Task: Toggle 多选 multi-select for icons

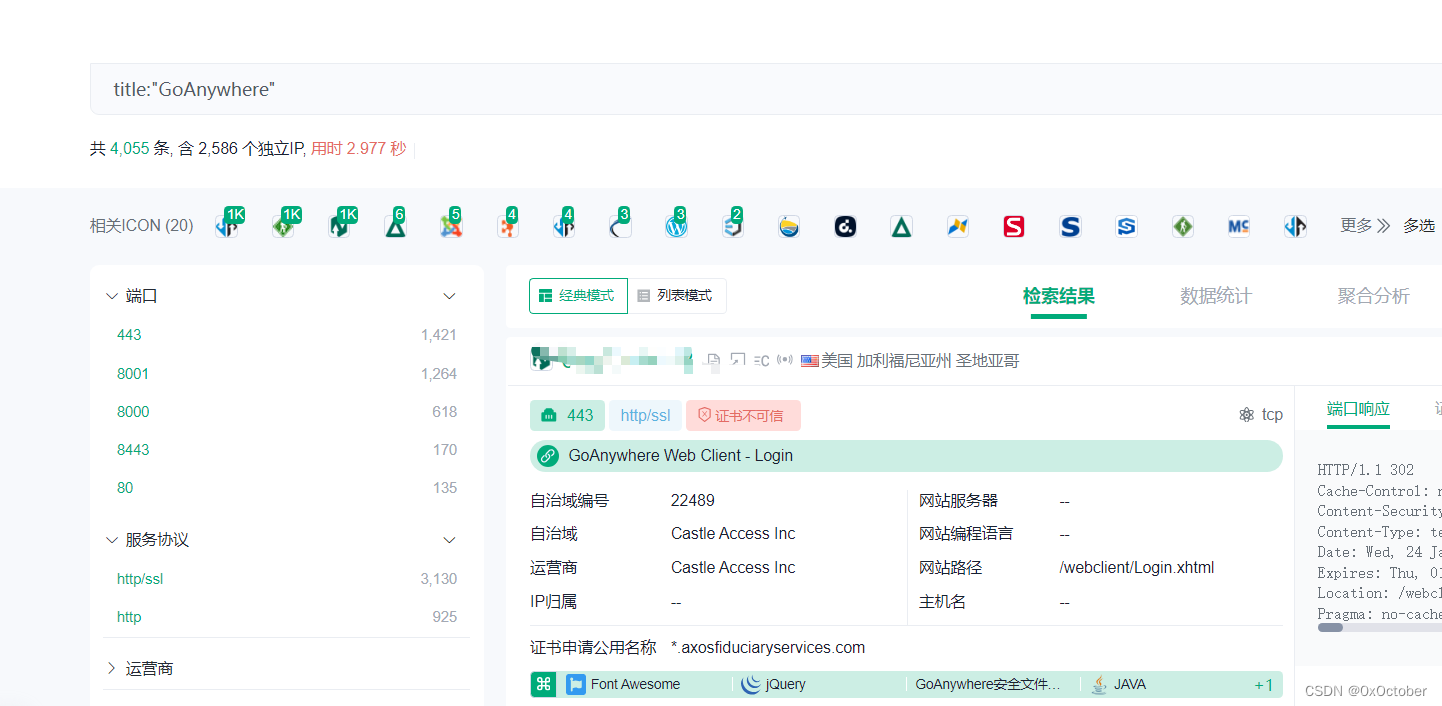Action: pos(1419,226)
